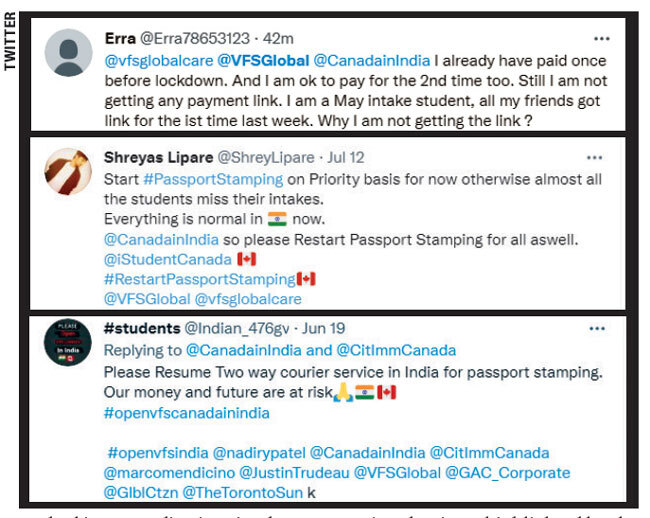Click Erra's default profile avatar
650x518 pixels.
[68, 53]
